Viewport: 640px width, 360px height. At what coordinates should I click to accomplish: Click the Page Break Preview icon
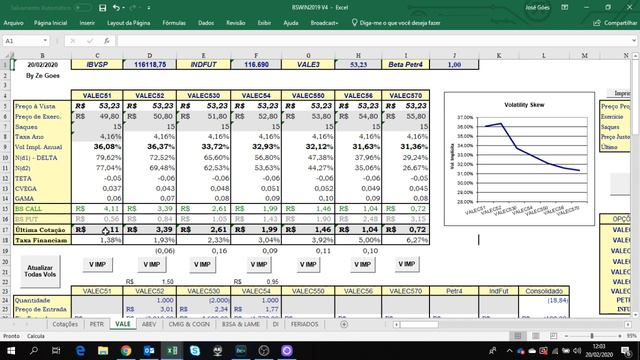pyautogui.click(x=553, y=336)
